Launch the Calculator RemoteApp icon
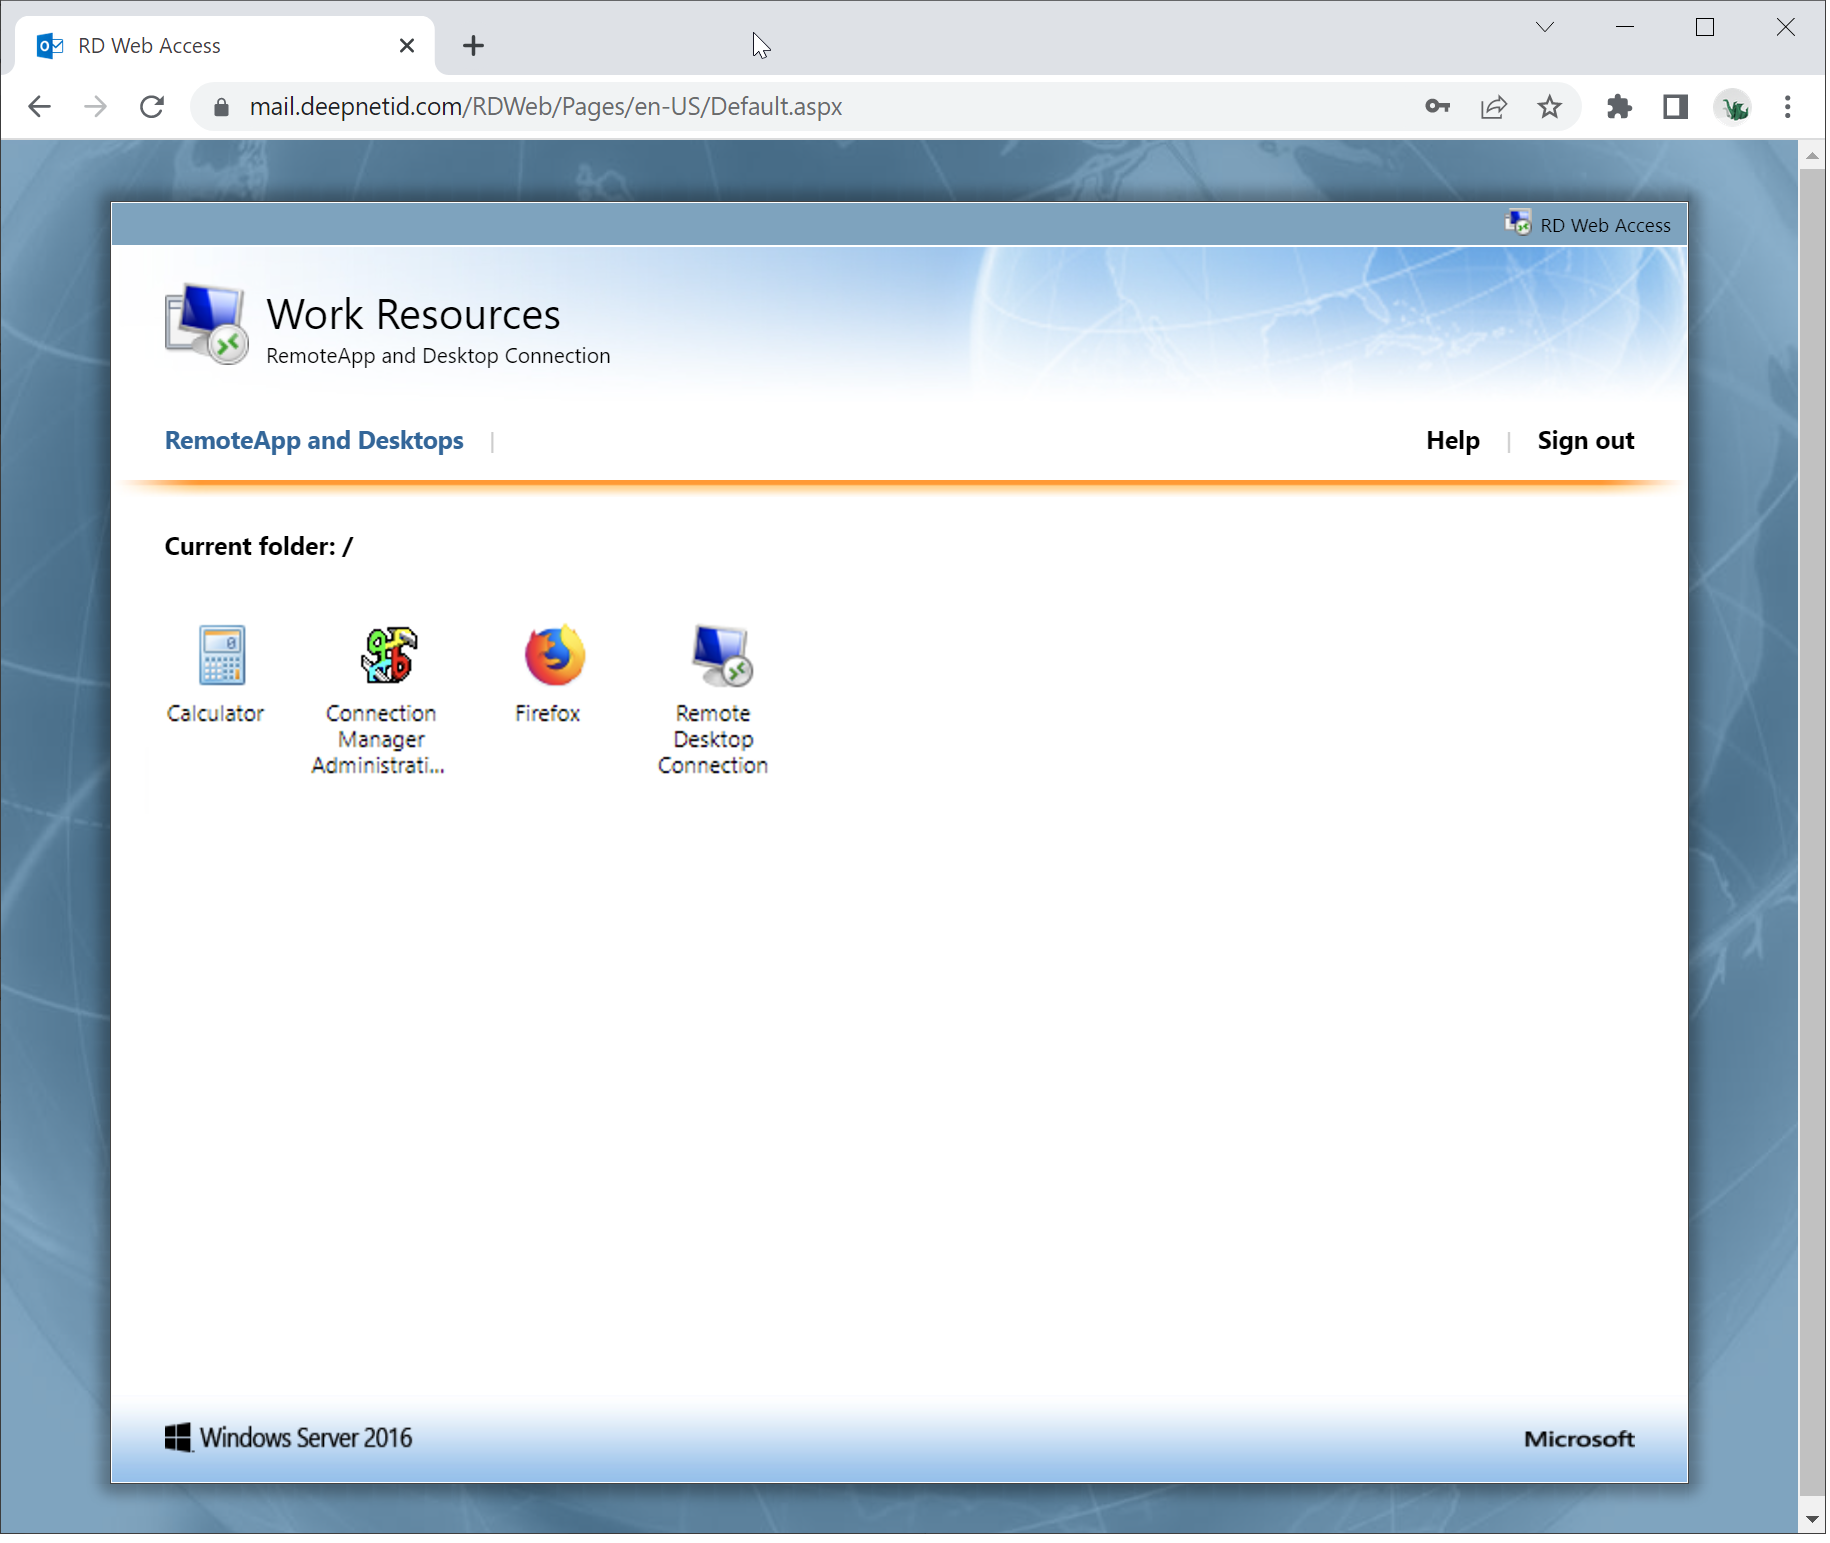Screen dimensions: 1830x1543 tap(221, 656)
